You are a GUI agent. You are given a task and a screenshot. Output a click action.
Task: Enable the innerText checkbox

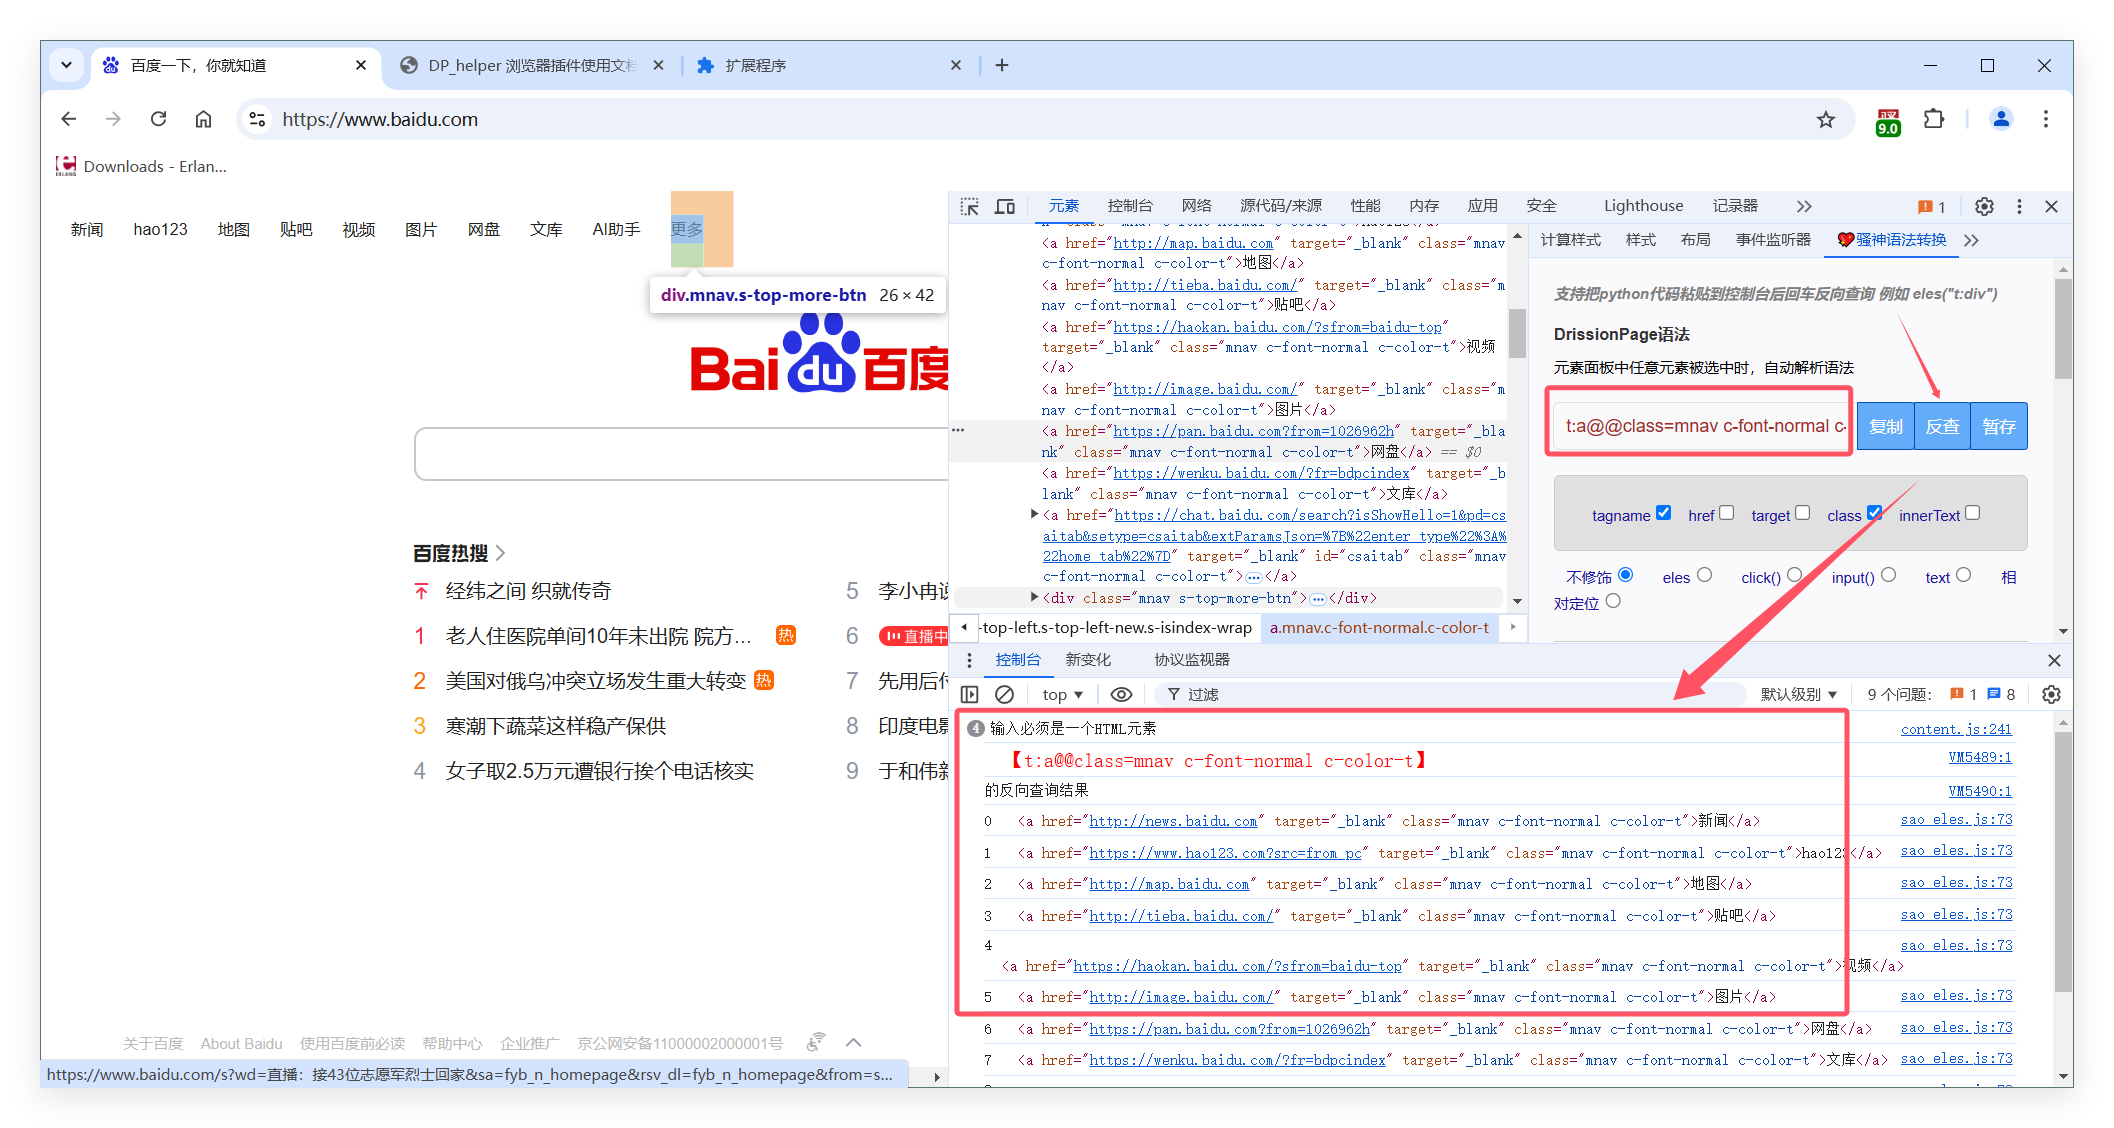[x=1972, y=513]
